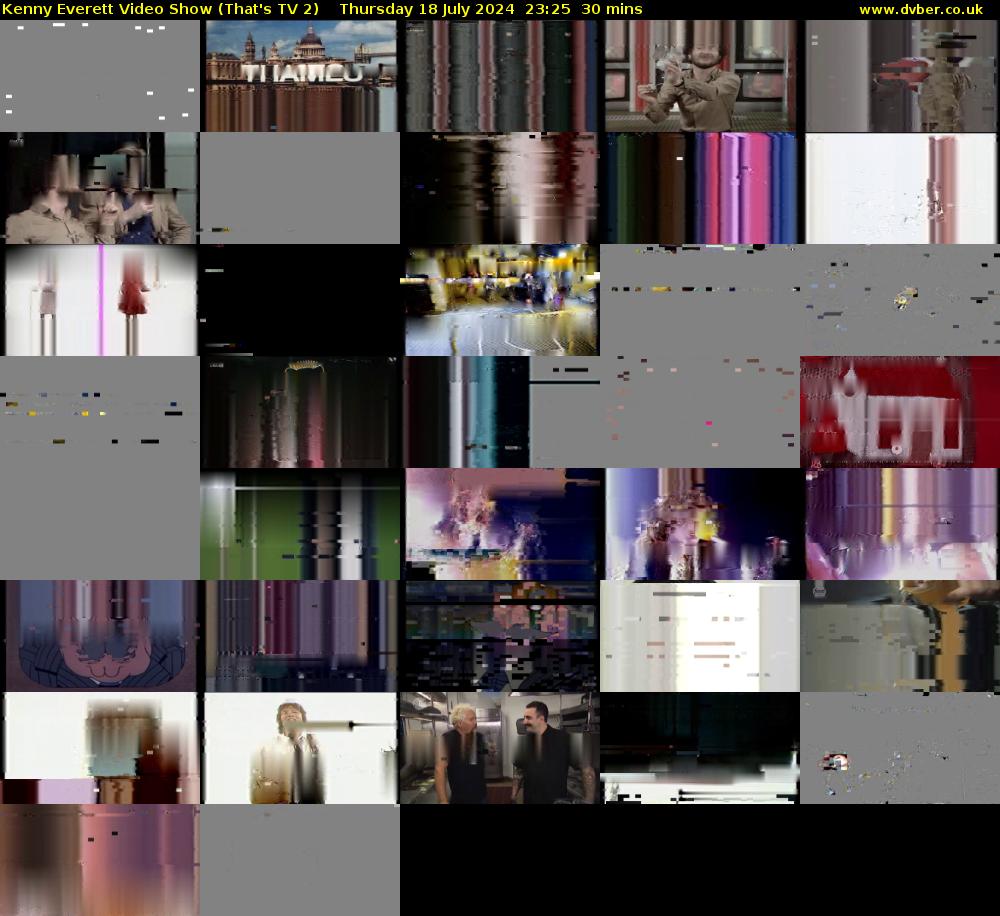Select the pink and purple explosion thumbnail
1000x916 pixels.
pos(500,524)
